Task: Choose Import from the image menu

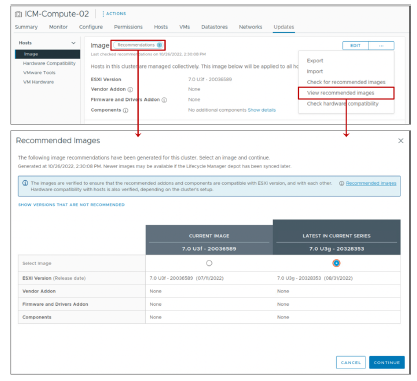Action: pos(315,71)
